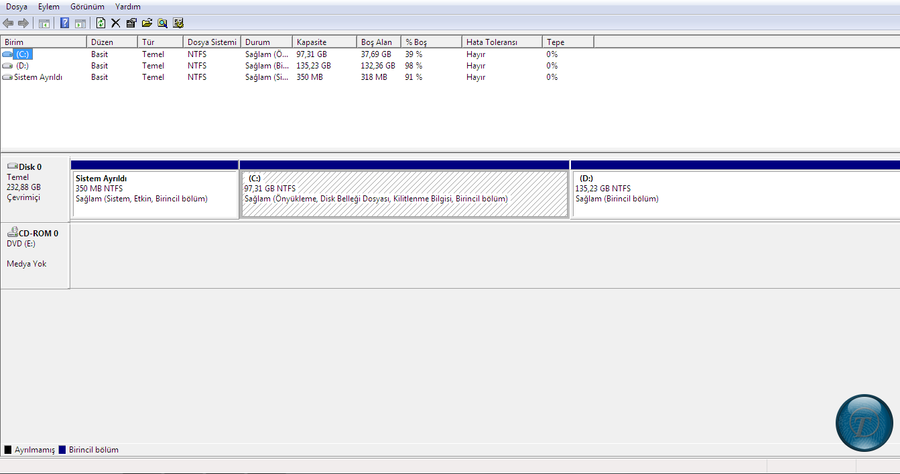Image resolution: width=900 pixels, height=474 pixels.
Task: Click the 98 % free cell
Action: [413, 65]
